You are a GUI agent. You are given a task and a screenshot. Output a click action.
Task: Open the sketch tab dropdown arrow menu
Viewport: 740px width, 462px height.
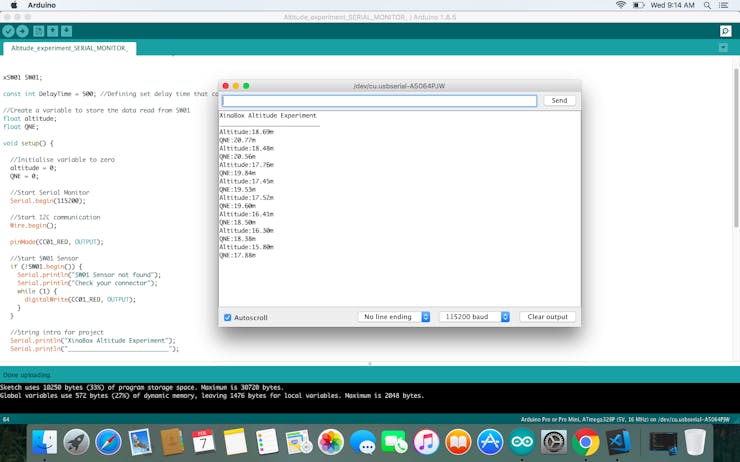(x=723, y=48)
